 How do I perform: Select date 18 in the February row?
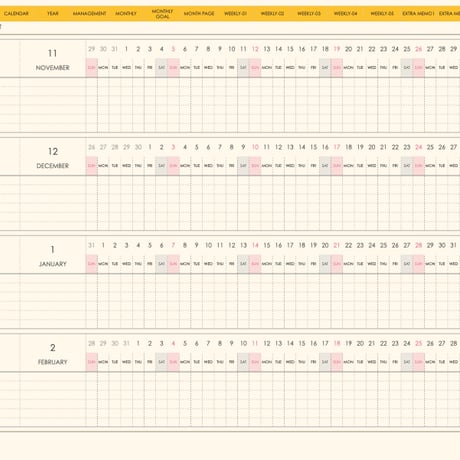(x=337, y=343)
